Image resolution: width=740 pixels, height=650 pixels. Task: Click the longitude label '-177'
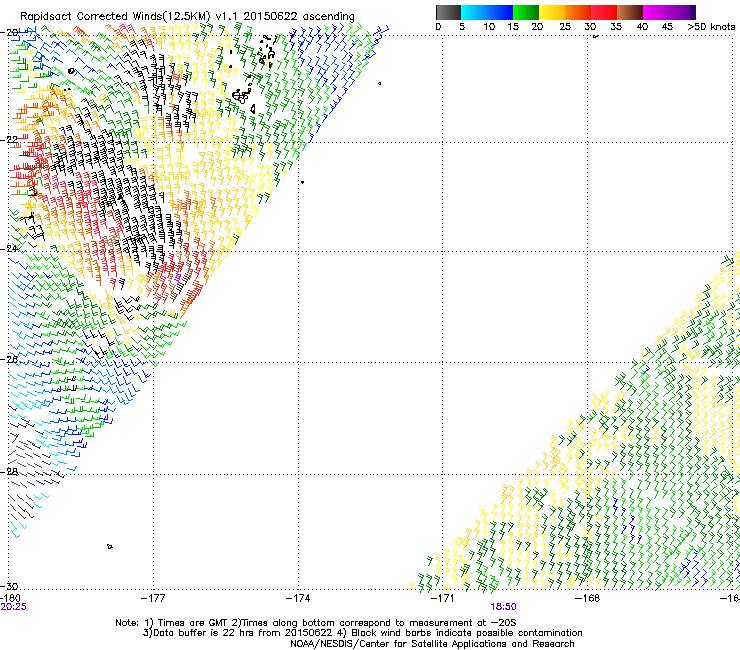click(153, 598)
